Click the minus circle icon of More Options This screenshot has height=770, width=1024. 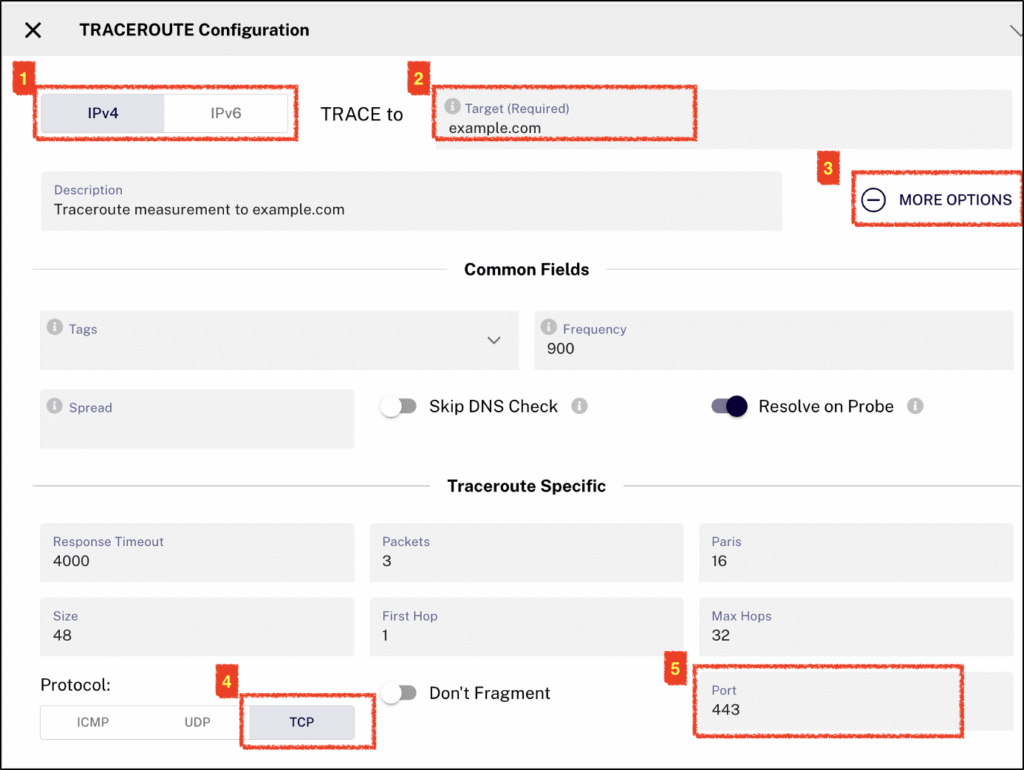point(873,200)
